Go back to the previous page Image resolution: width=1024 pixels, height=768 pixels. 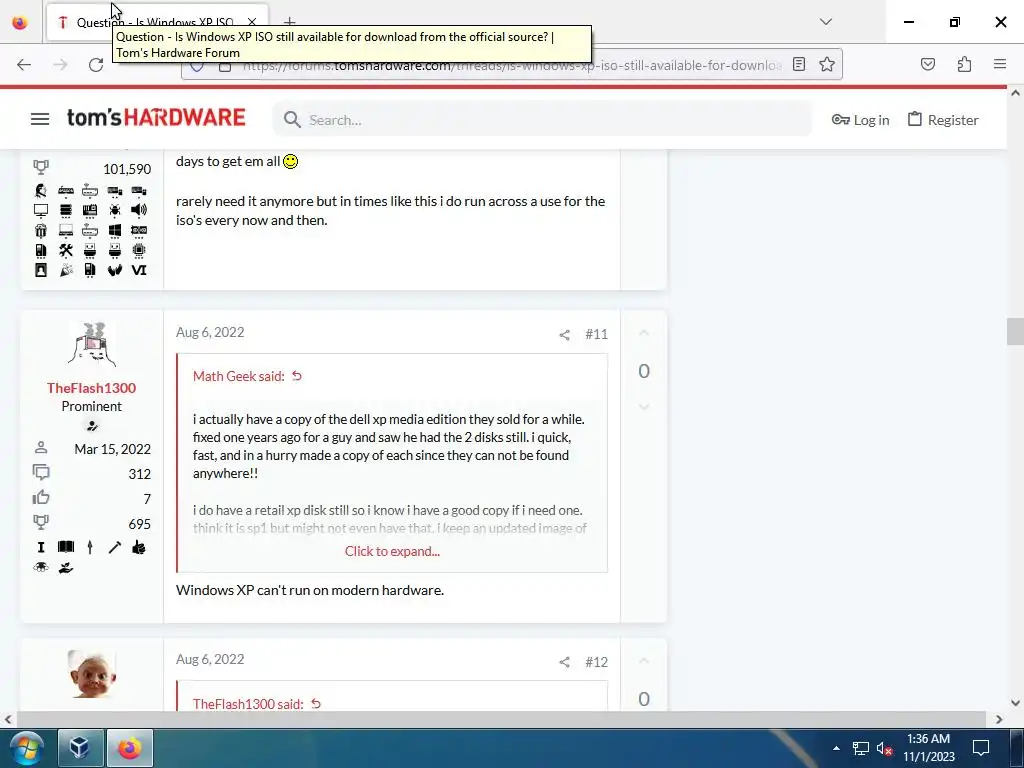click(24, 65)
